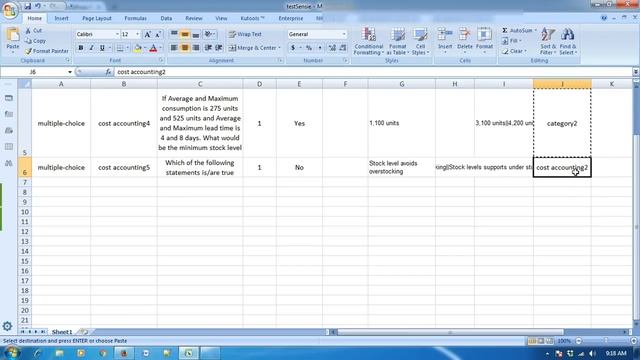
Task: Switch to the Data tab
Action: pos(166,18)
